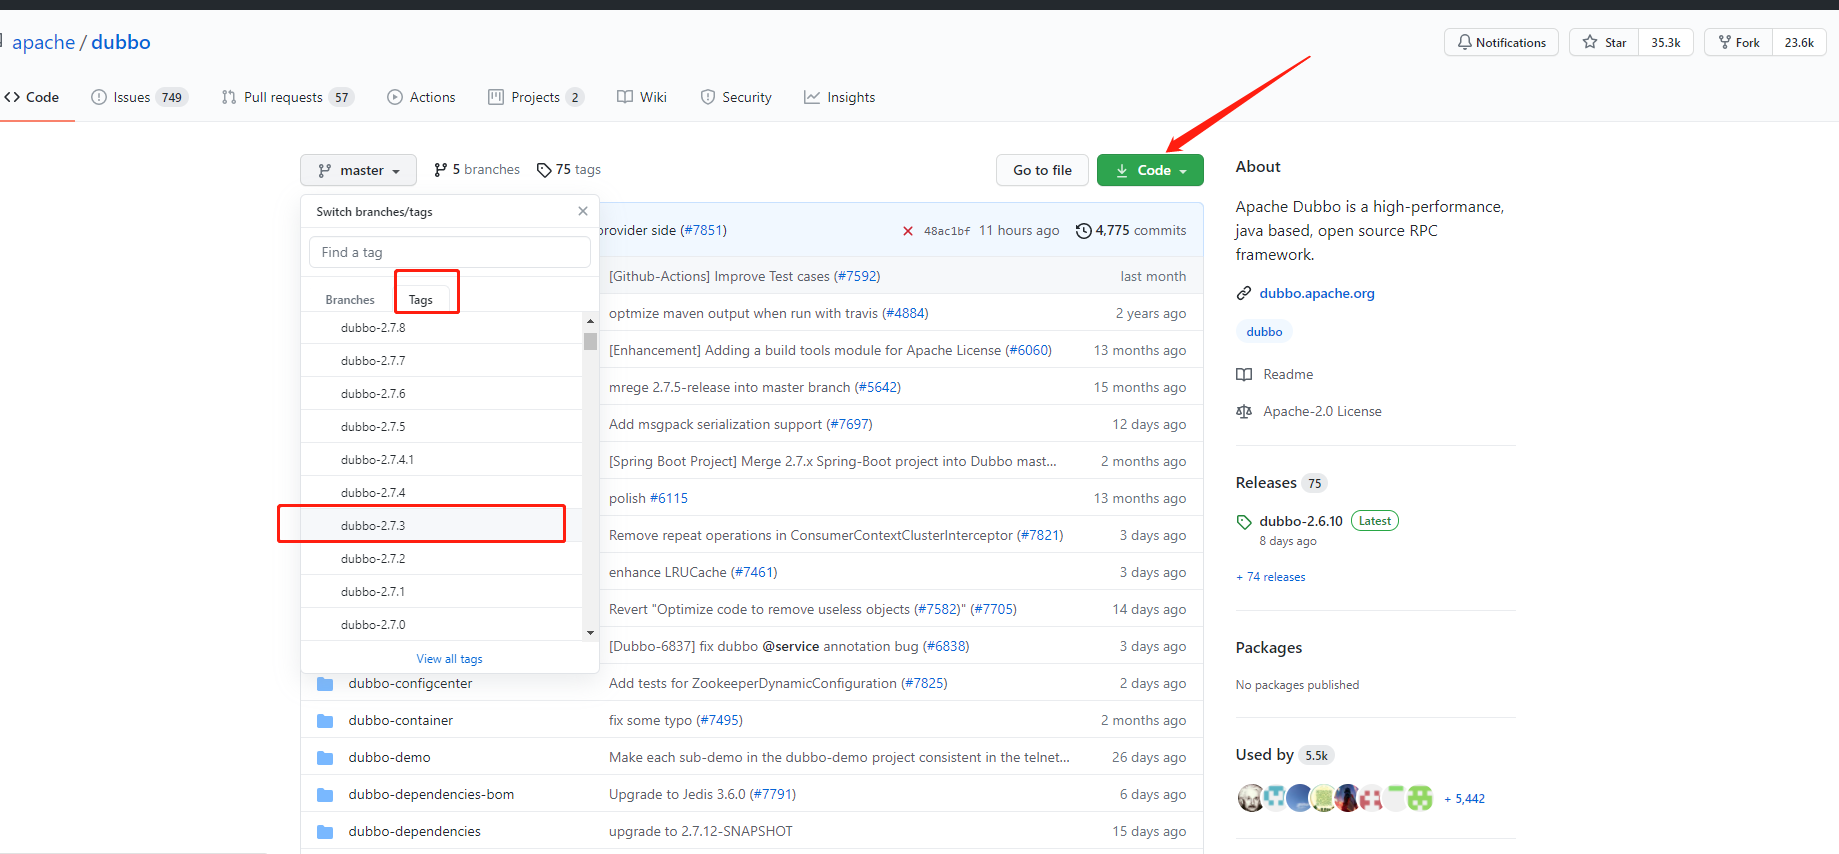1839x854 pixels.
Task: View the Insights tab
Action: pyautogui.click(x=840, y=97)
